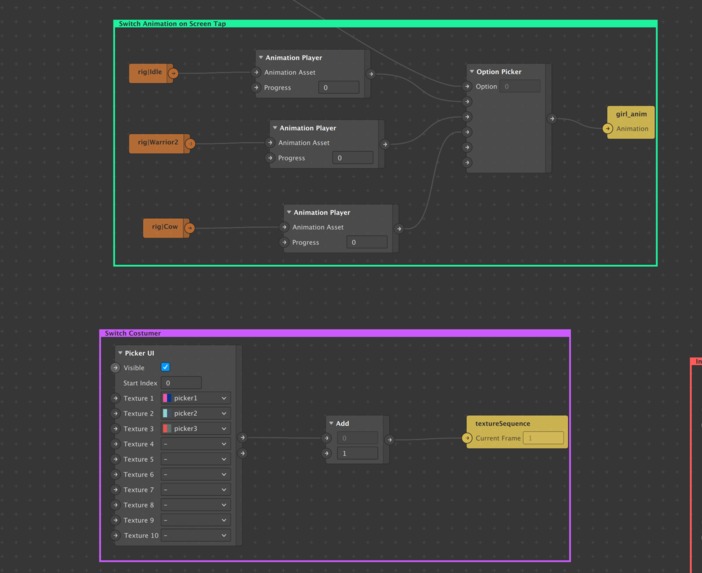Click the first input port of Add patch
Image resolution: width=702 pixels, height=573 pixels.
327,438
